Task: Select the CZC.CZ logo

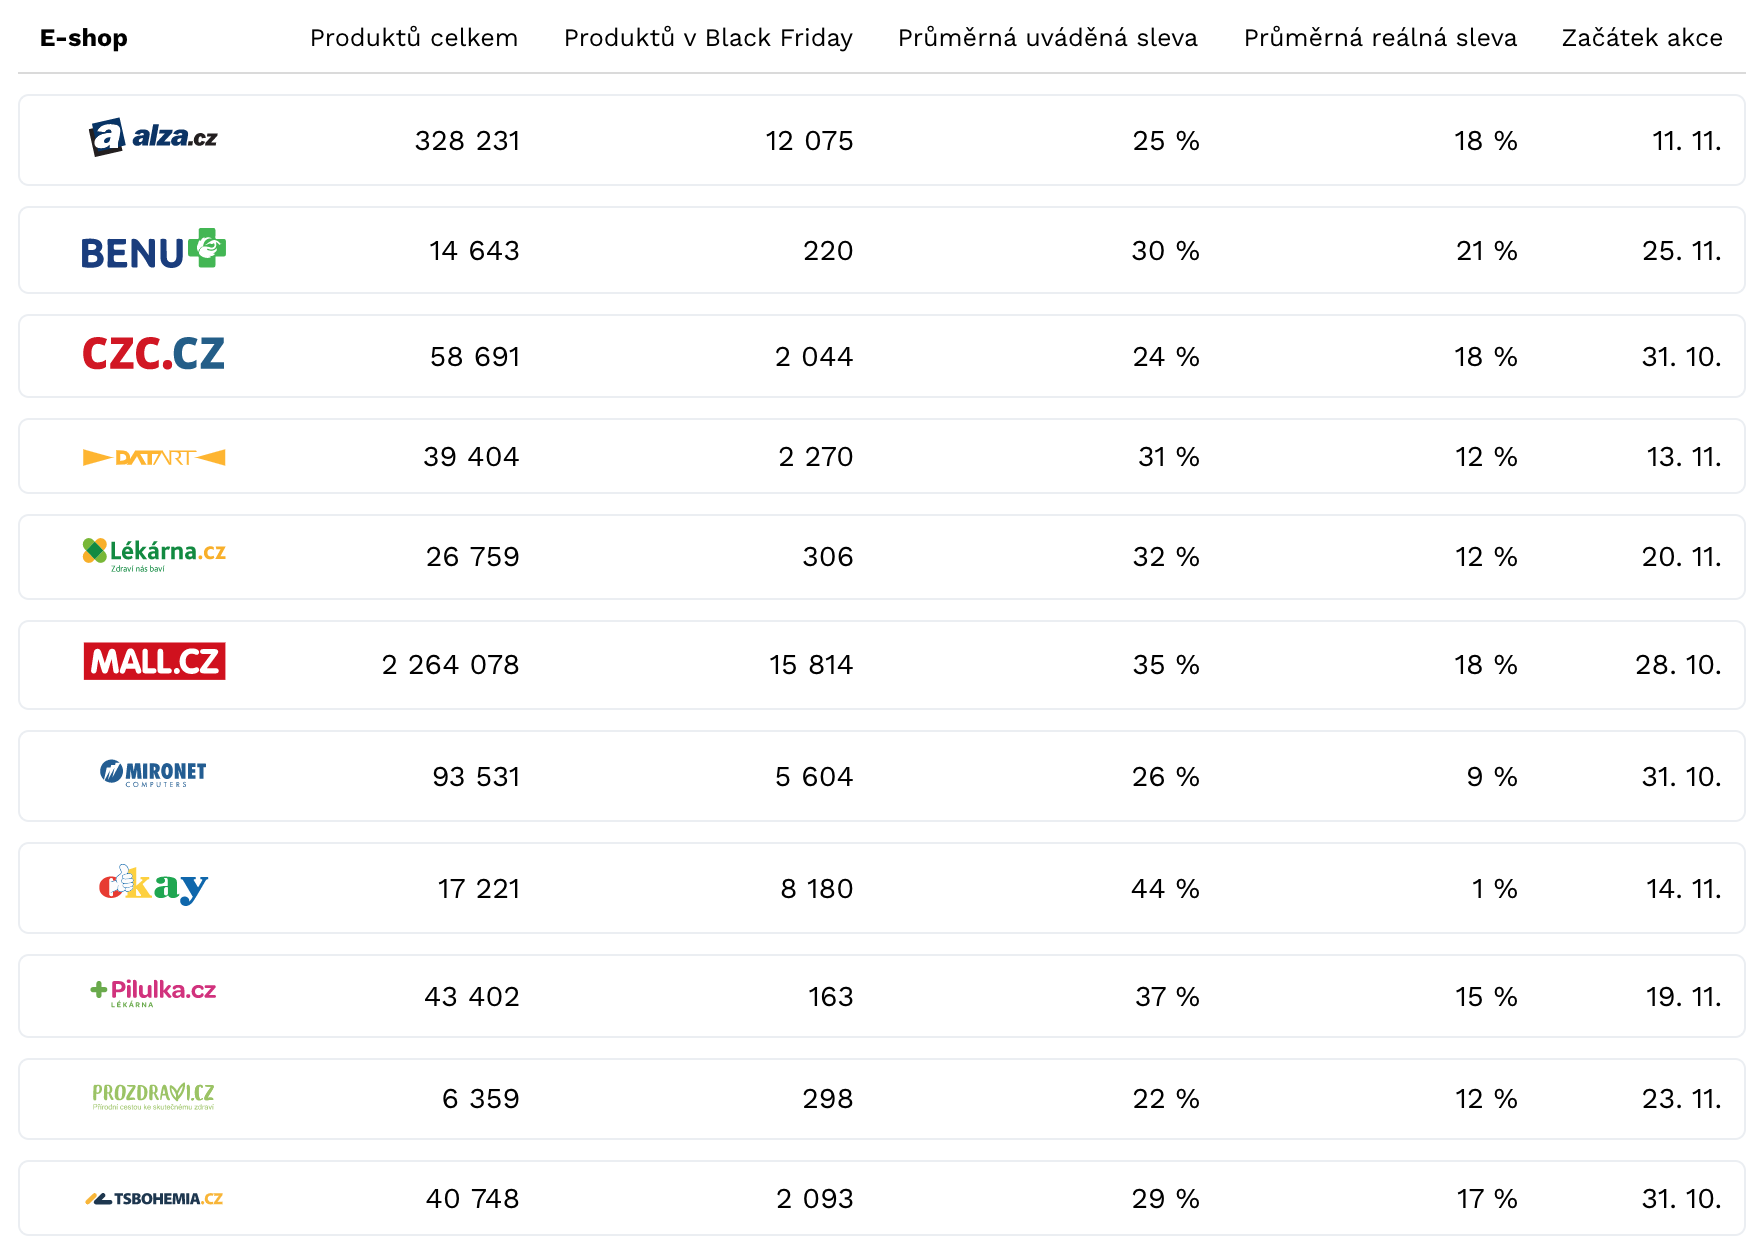Action: click(153, 355)
